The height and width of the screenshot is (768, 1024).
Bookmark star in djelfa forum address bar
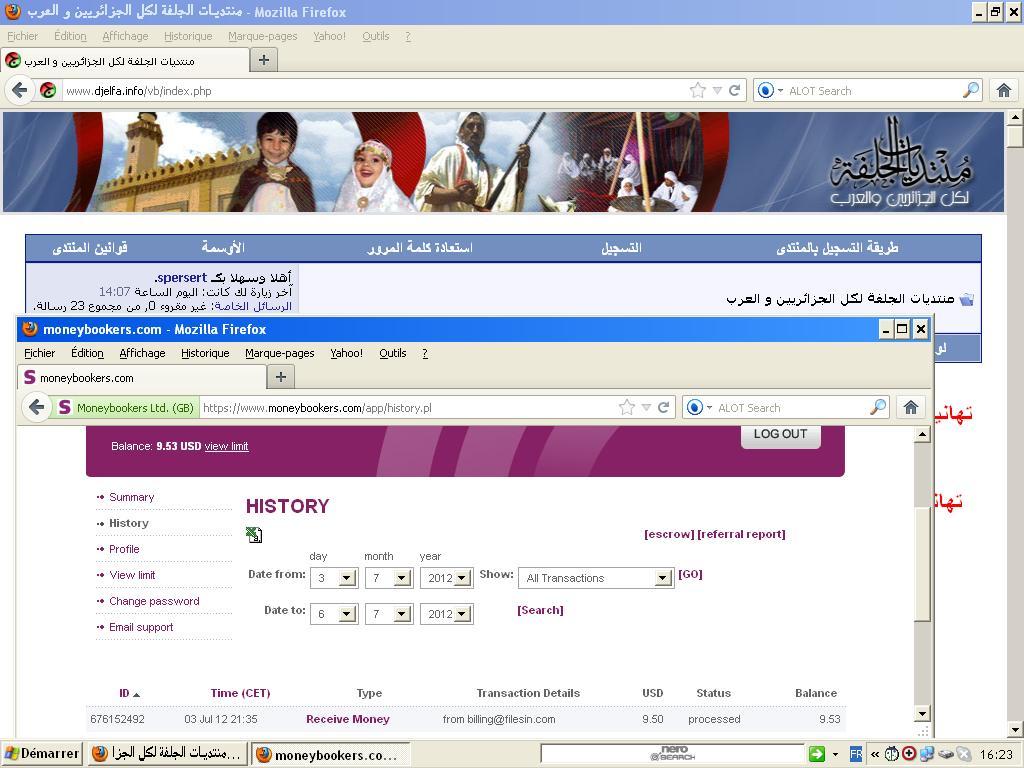pyautogui.click(x=697, y=90)
